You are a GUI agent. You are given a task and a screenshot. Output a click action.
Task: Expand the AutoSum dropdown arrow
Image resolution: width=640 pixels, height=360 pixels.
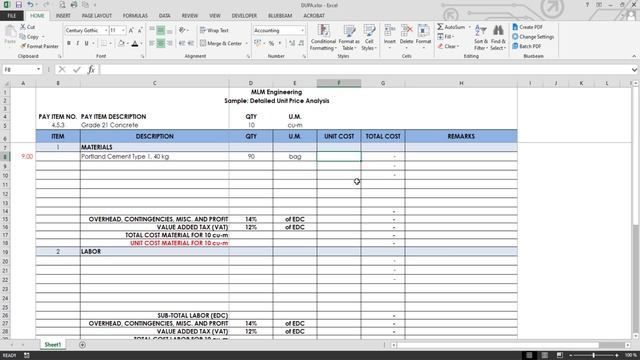pyautogui.click(x=469, y=27)
